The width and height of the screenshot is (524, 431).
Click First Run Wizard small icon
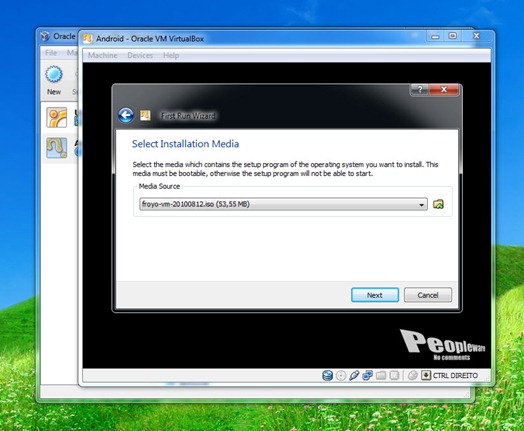[x=145, y=115]
